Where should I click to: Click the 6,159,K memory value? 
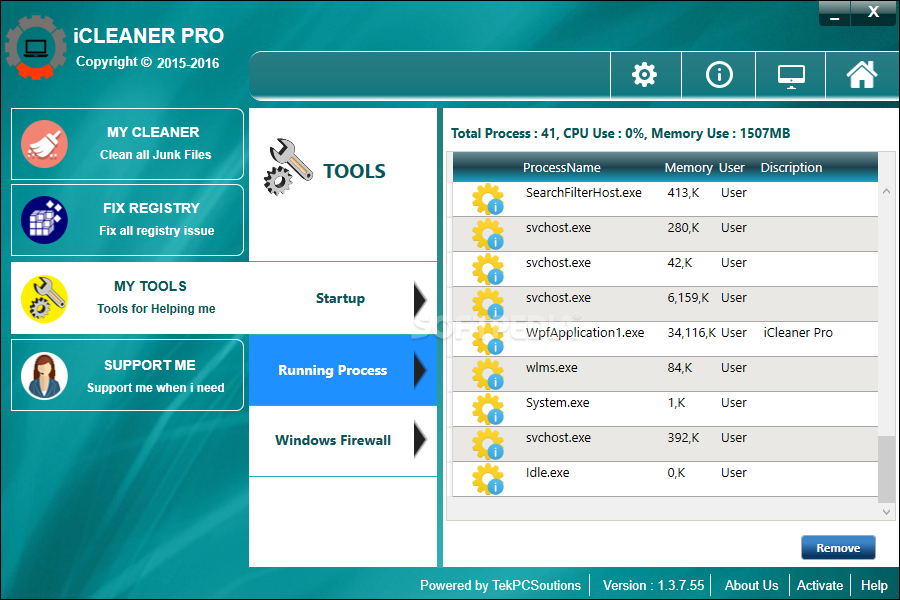(688, 298)
